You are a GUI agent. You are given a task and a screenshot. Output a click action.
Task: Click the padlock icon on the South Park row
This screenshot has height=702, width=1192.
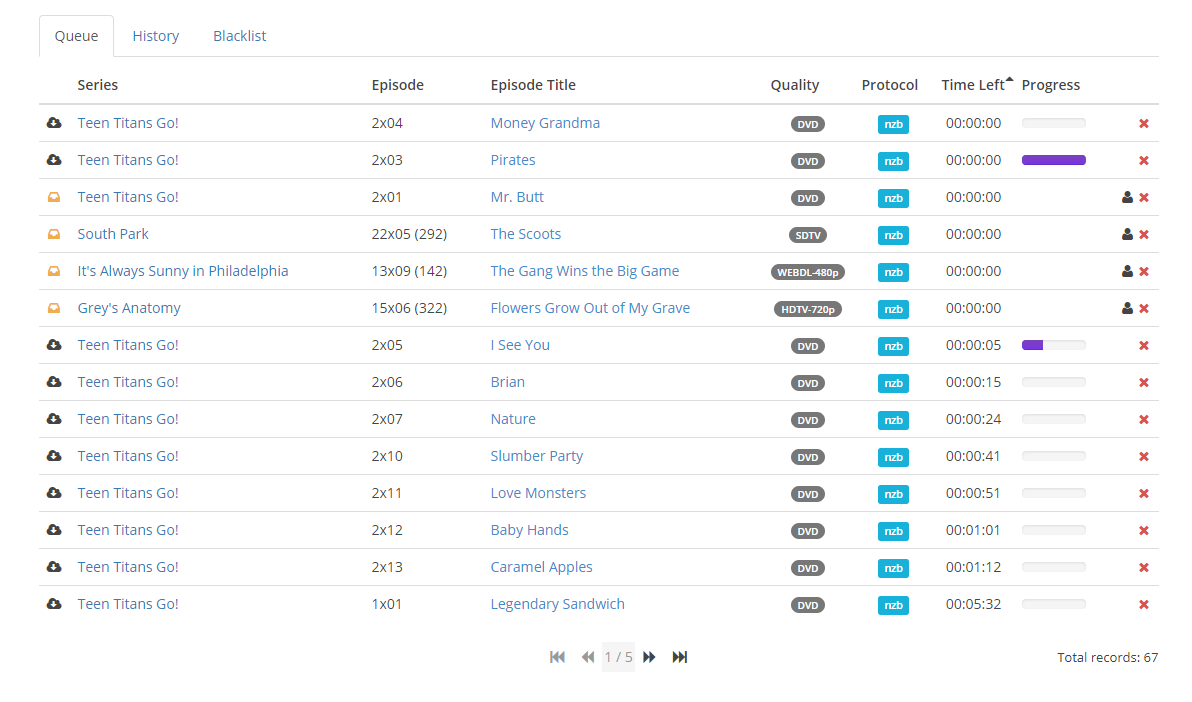[x=53, y=234]
